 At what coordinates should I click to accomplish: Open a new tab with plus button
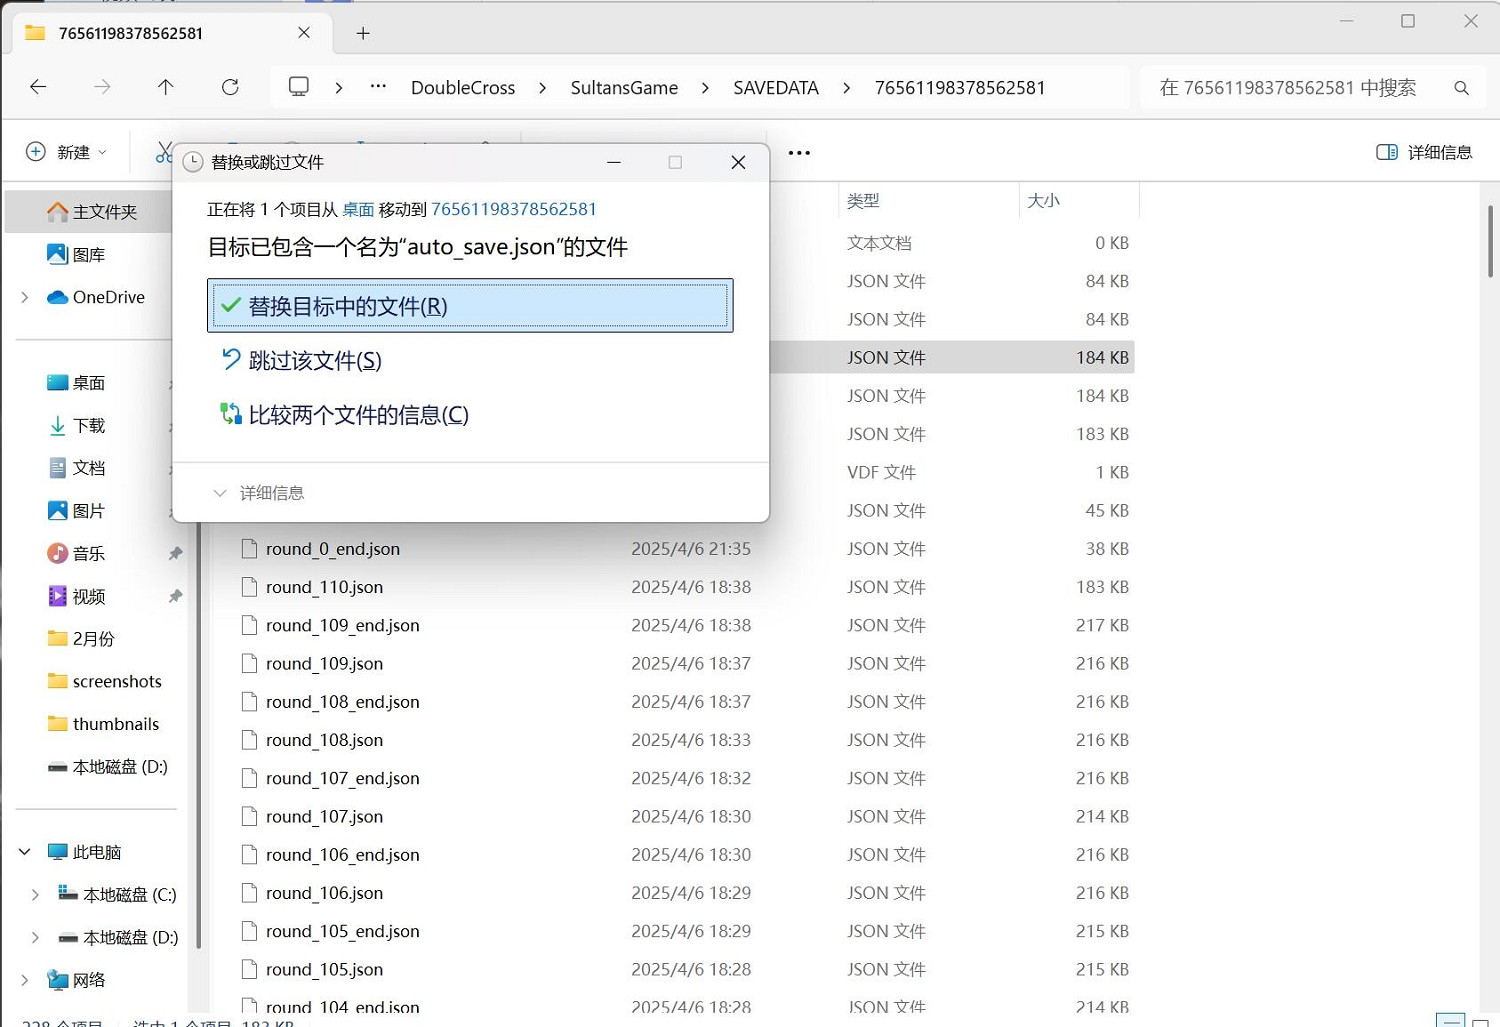tap(363, 33)
